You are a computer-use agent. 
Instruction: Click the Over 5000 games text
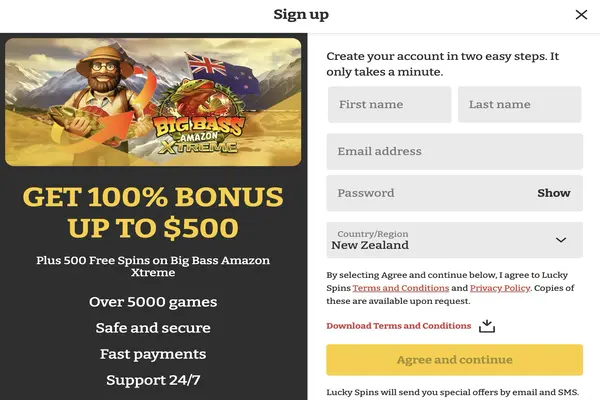[x=153, y=302]
